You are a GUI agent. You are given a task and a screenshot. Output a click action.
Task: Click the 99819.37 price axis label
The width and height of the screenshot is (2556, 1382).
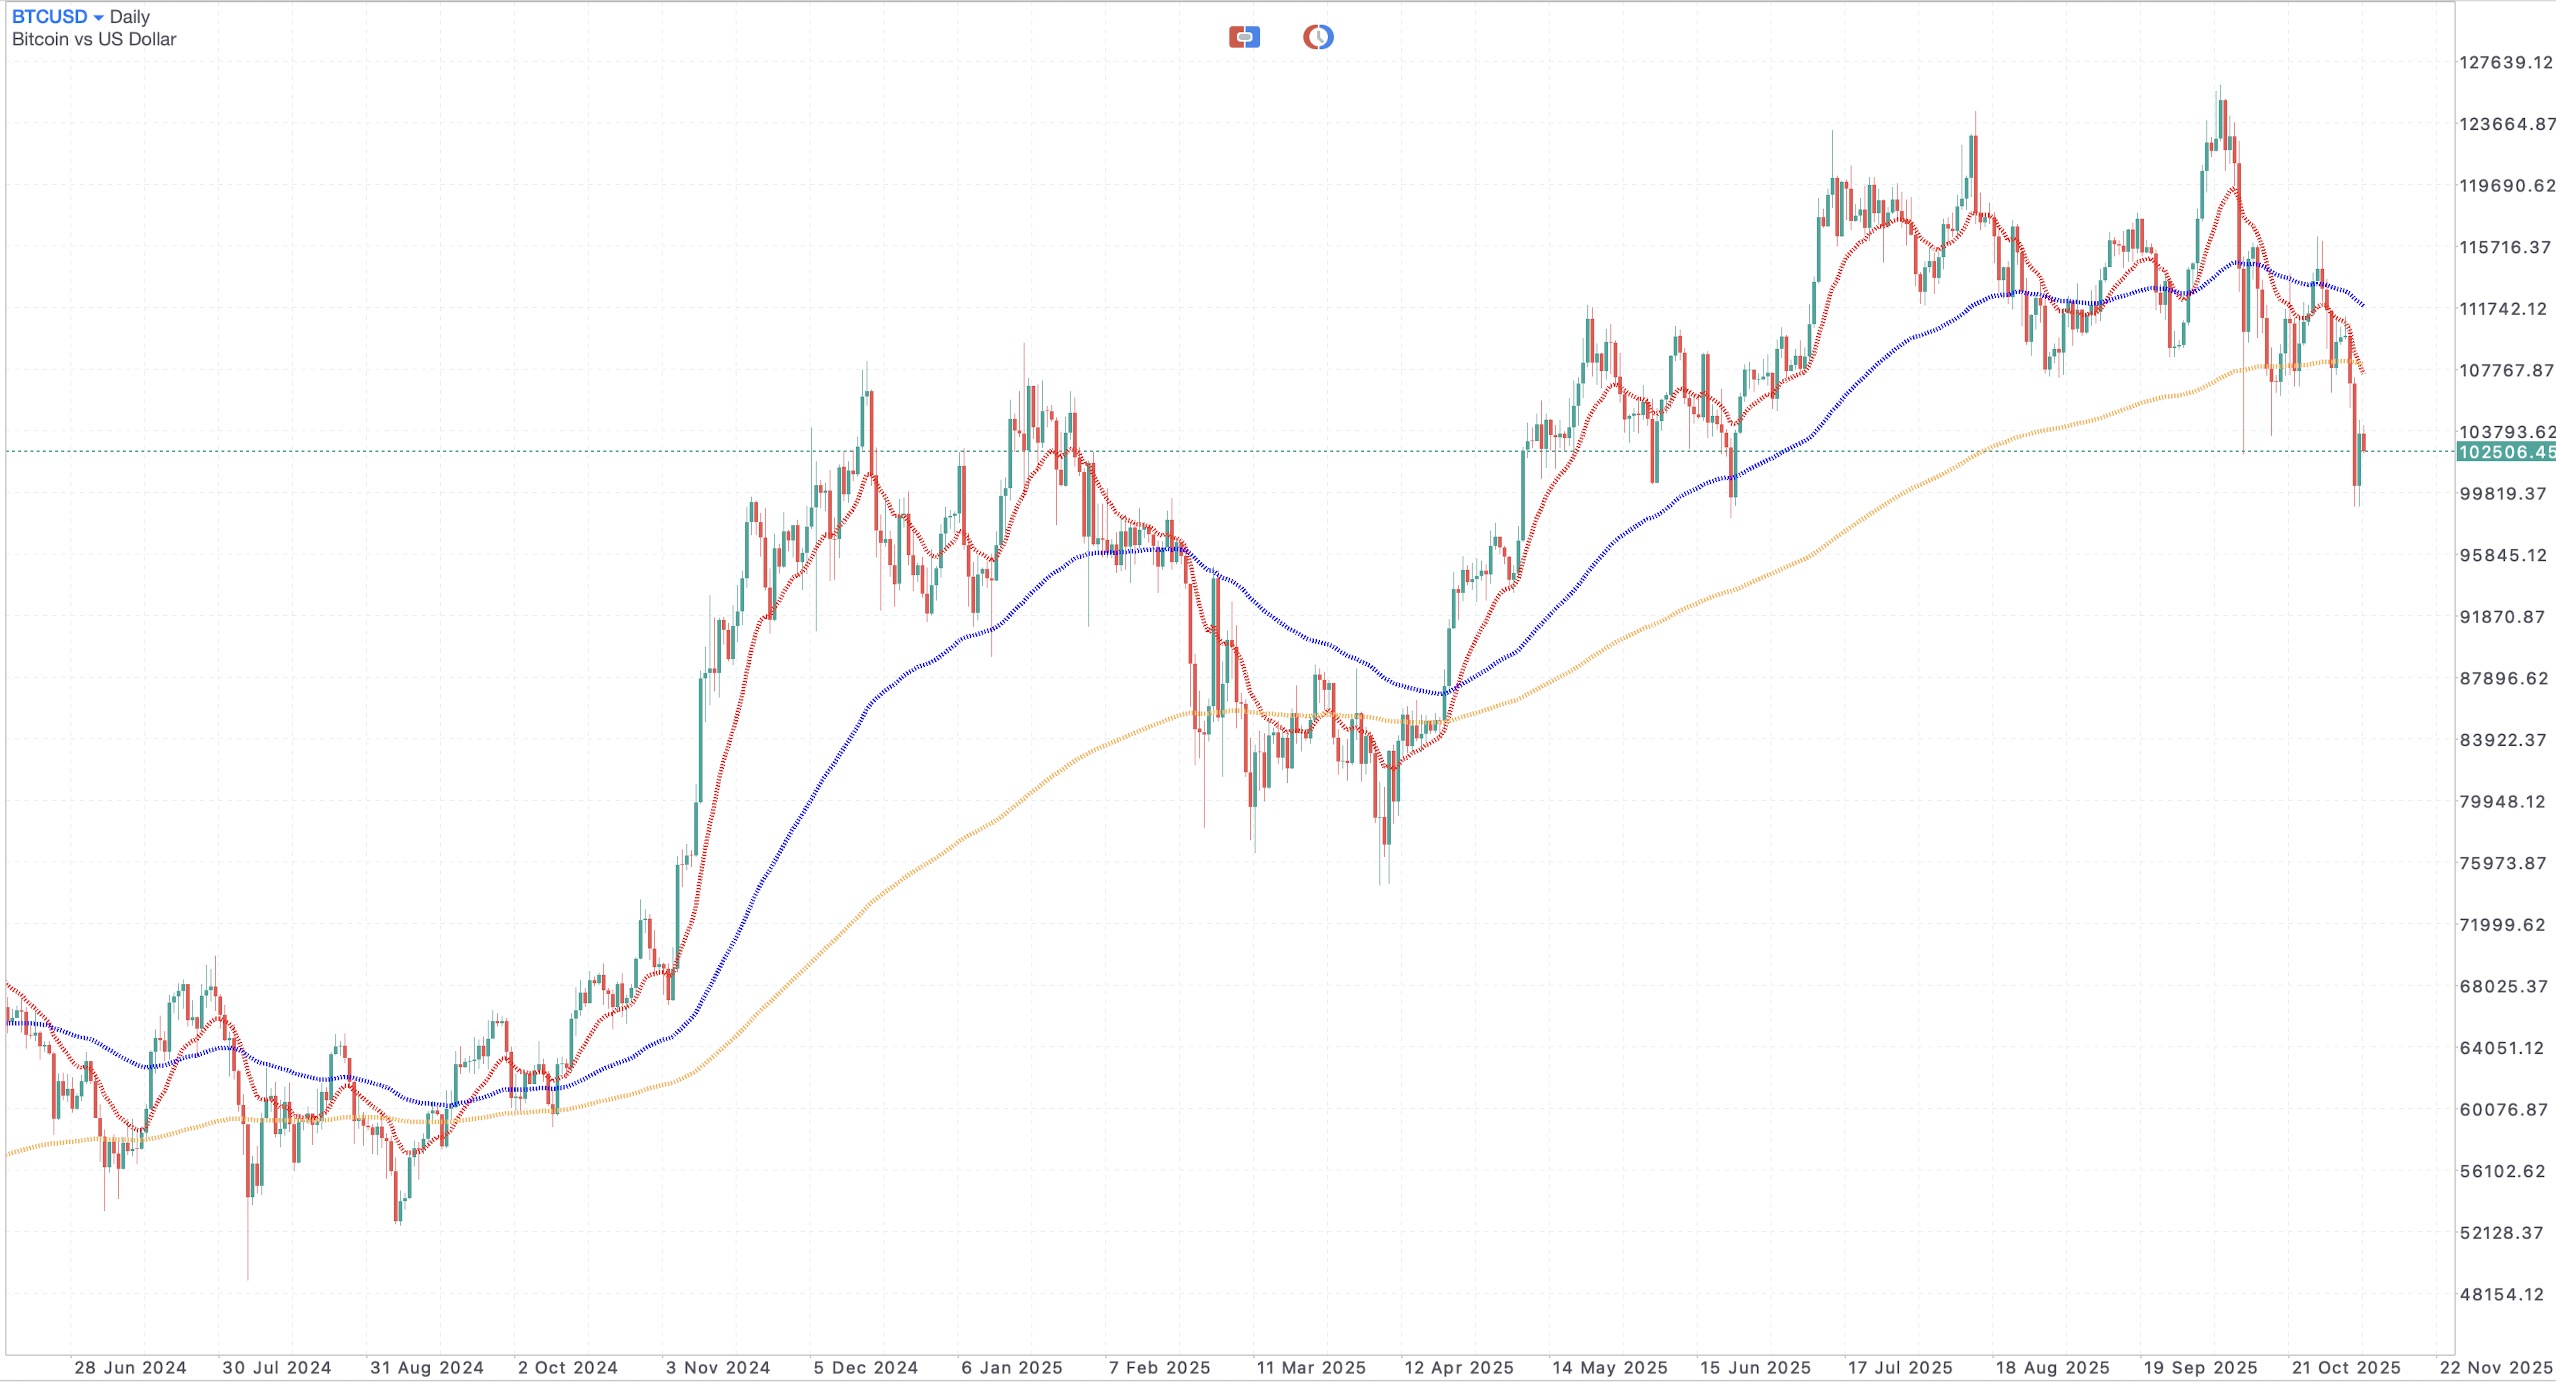tap(2502, 494)
